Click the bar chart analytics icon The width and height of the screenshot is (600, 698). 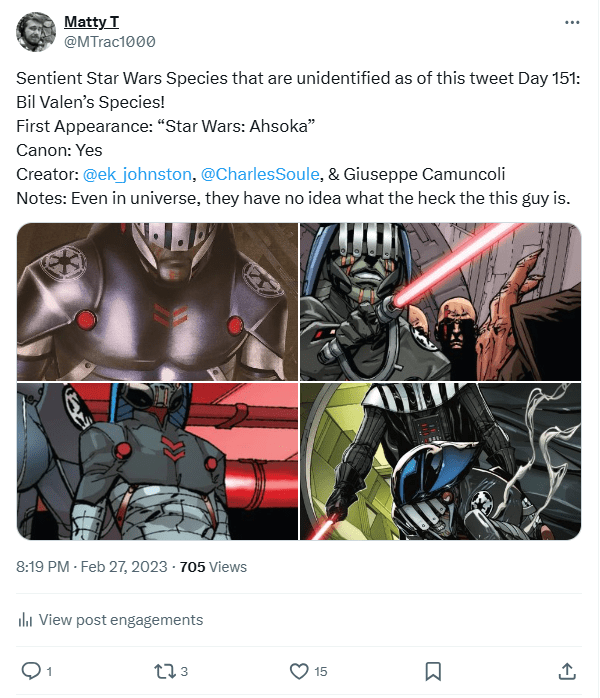coord(25,619)
